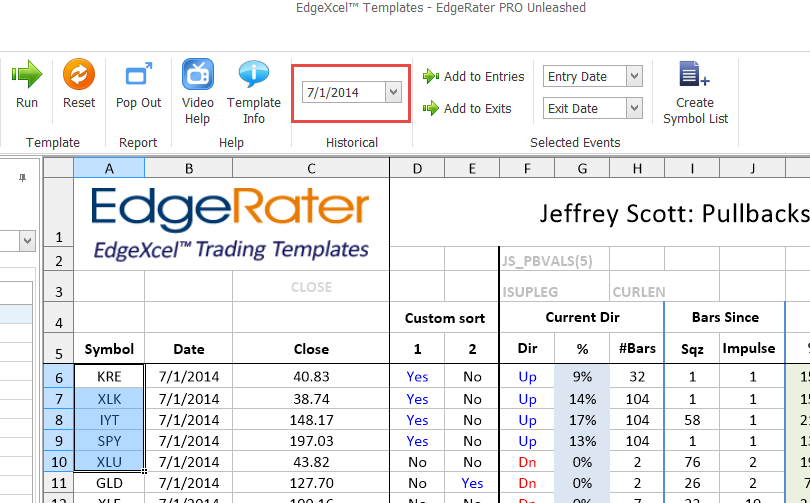The image size is (810, 503).
Task: Click the XLU symbol cell
Action: (x=109, y=462)
